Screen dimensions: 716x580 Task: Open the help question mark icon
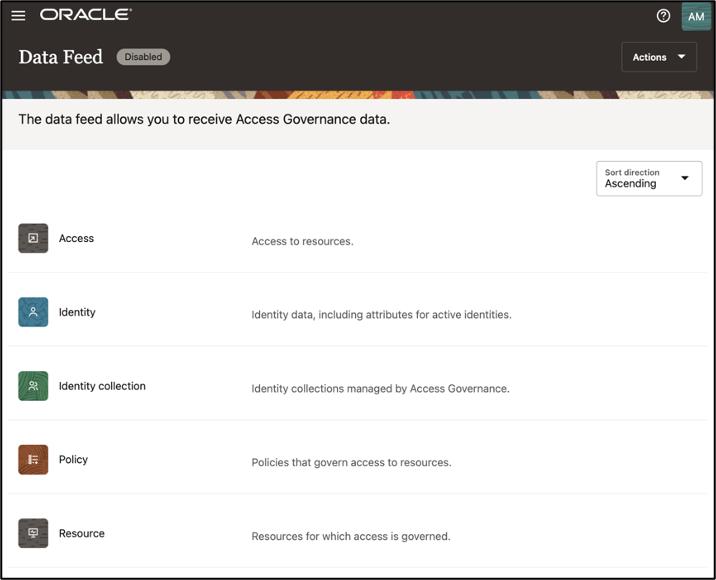[x=663, y=16]
